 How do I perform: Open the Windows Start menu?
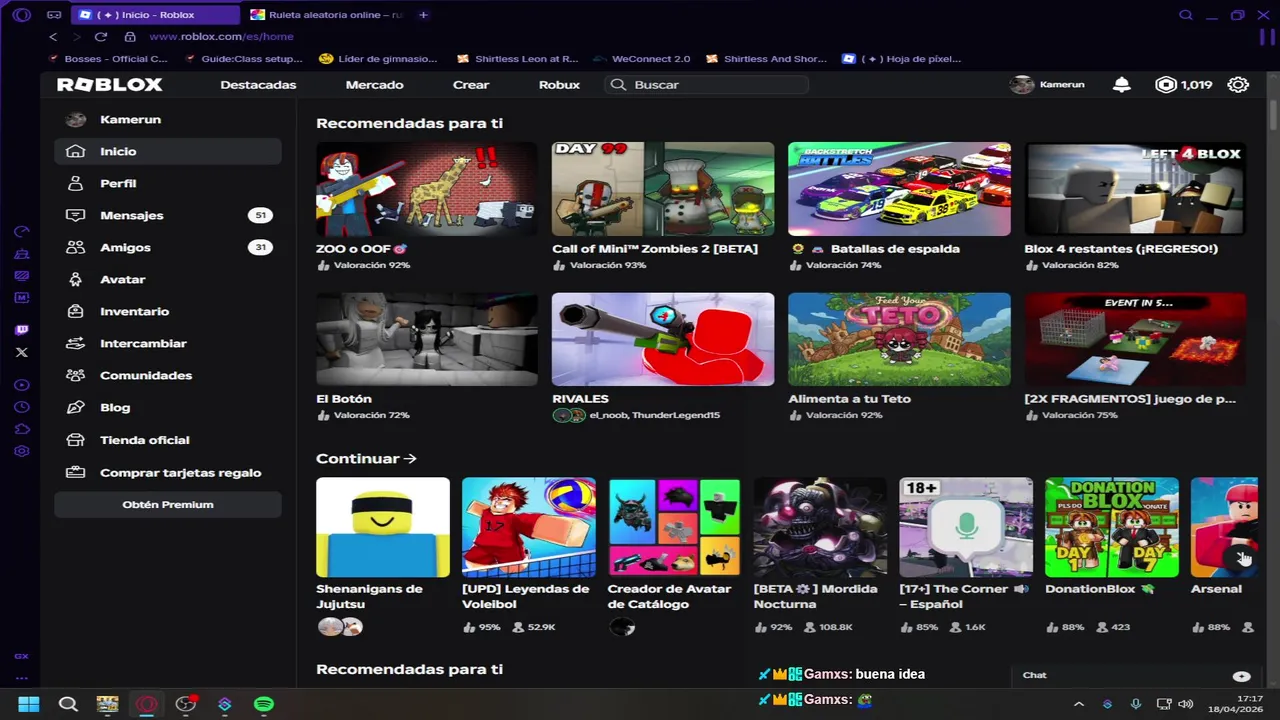(29, 704)
